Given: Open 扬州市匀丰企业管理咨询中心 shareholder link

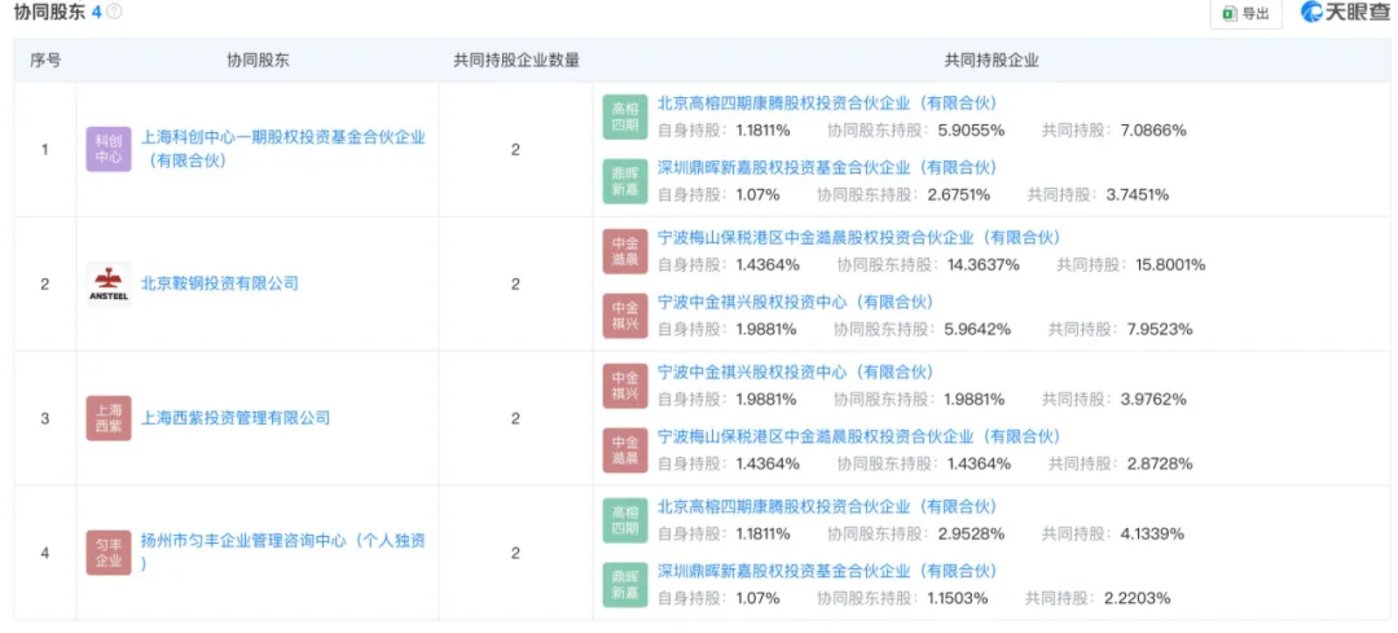Looking at the screenshot, I should tap(283, 541).
